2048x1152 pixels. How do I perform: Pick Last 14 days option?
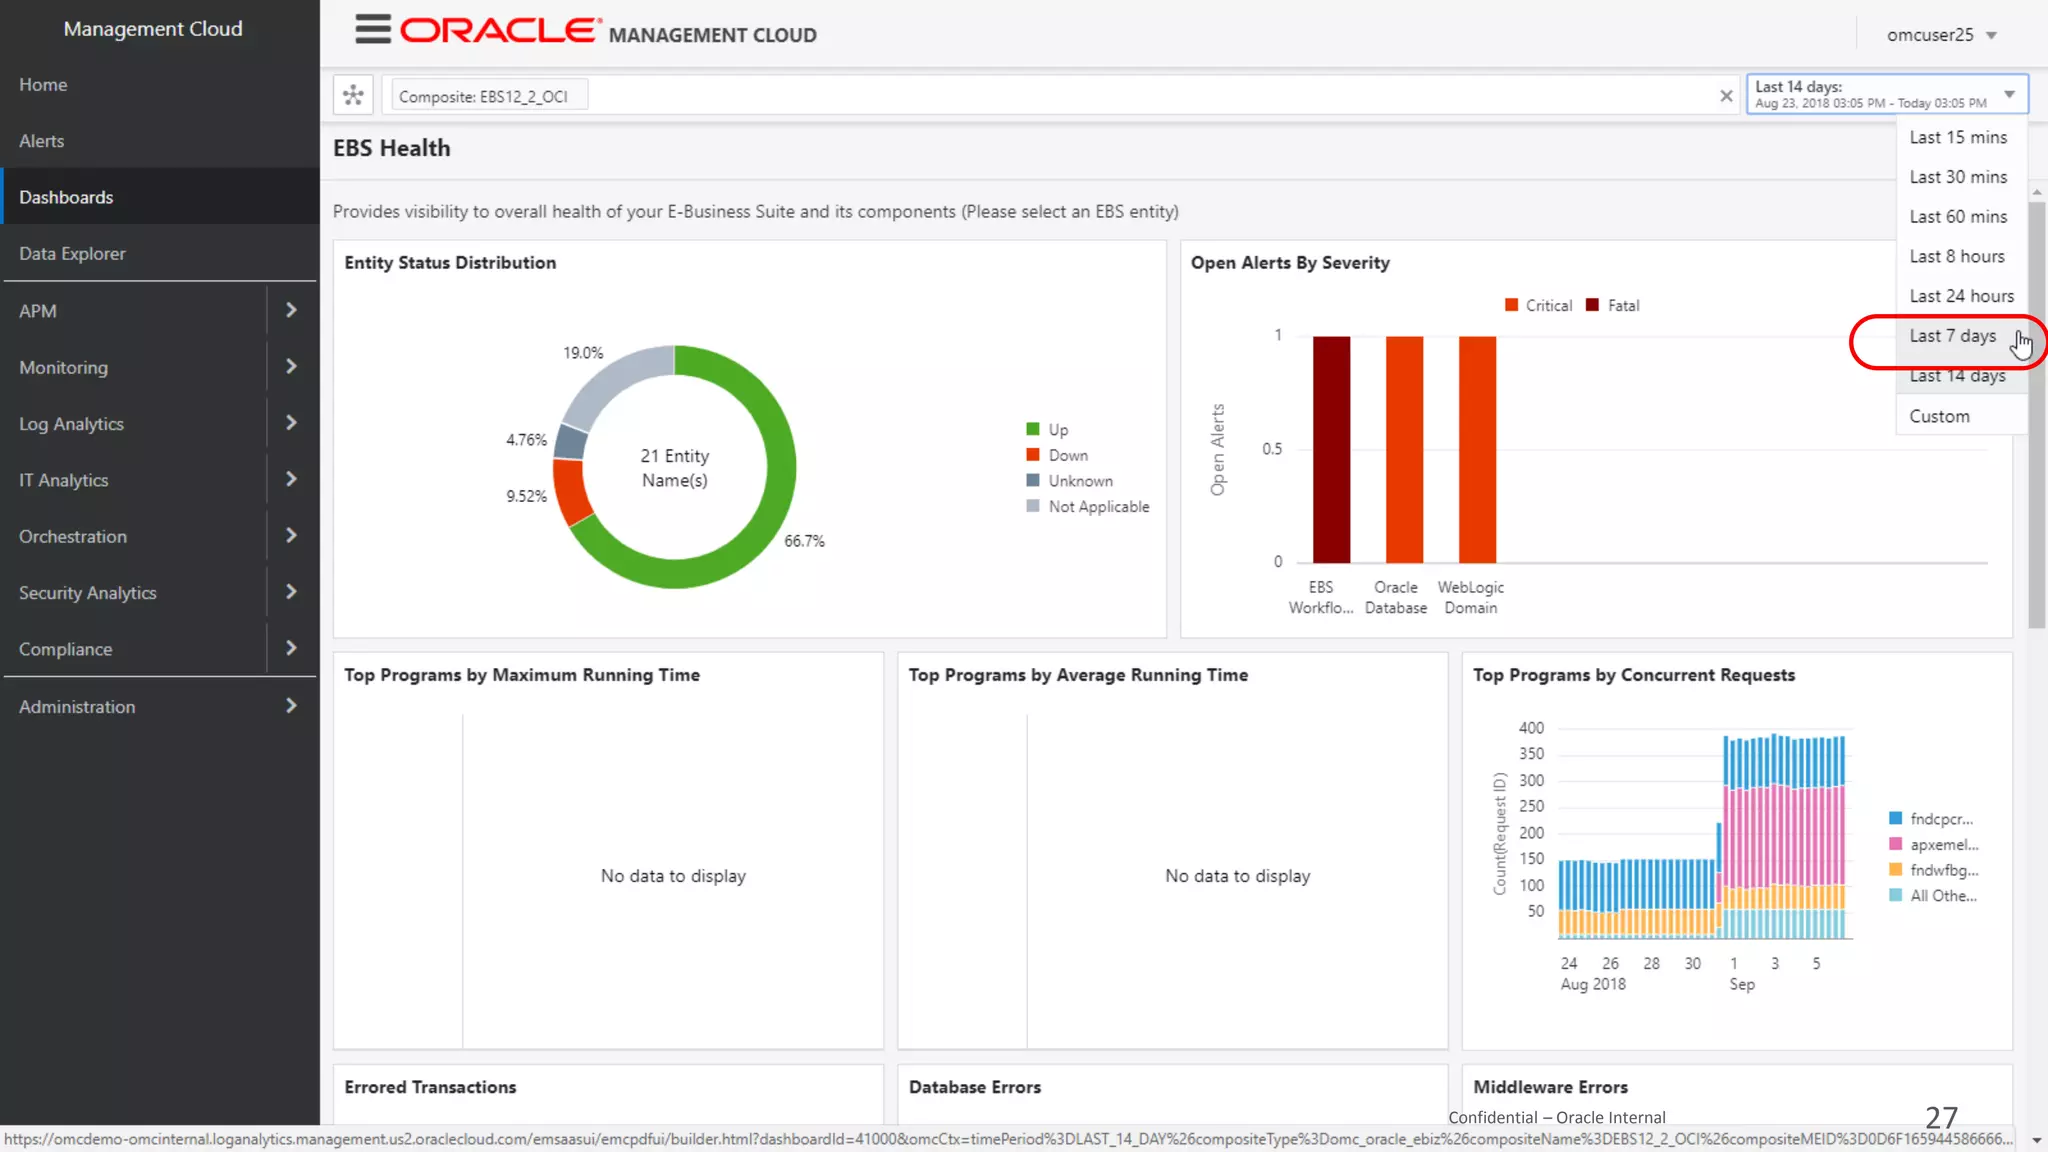pos(1957,377)
